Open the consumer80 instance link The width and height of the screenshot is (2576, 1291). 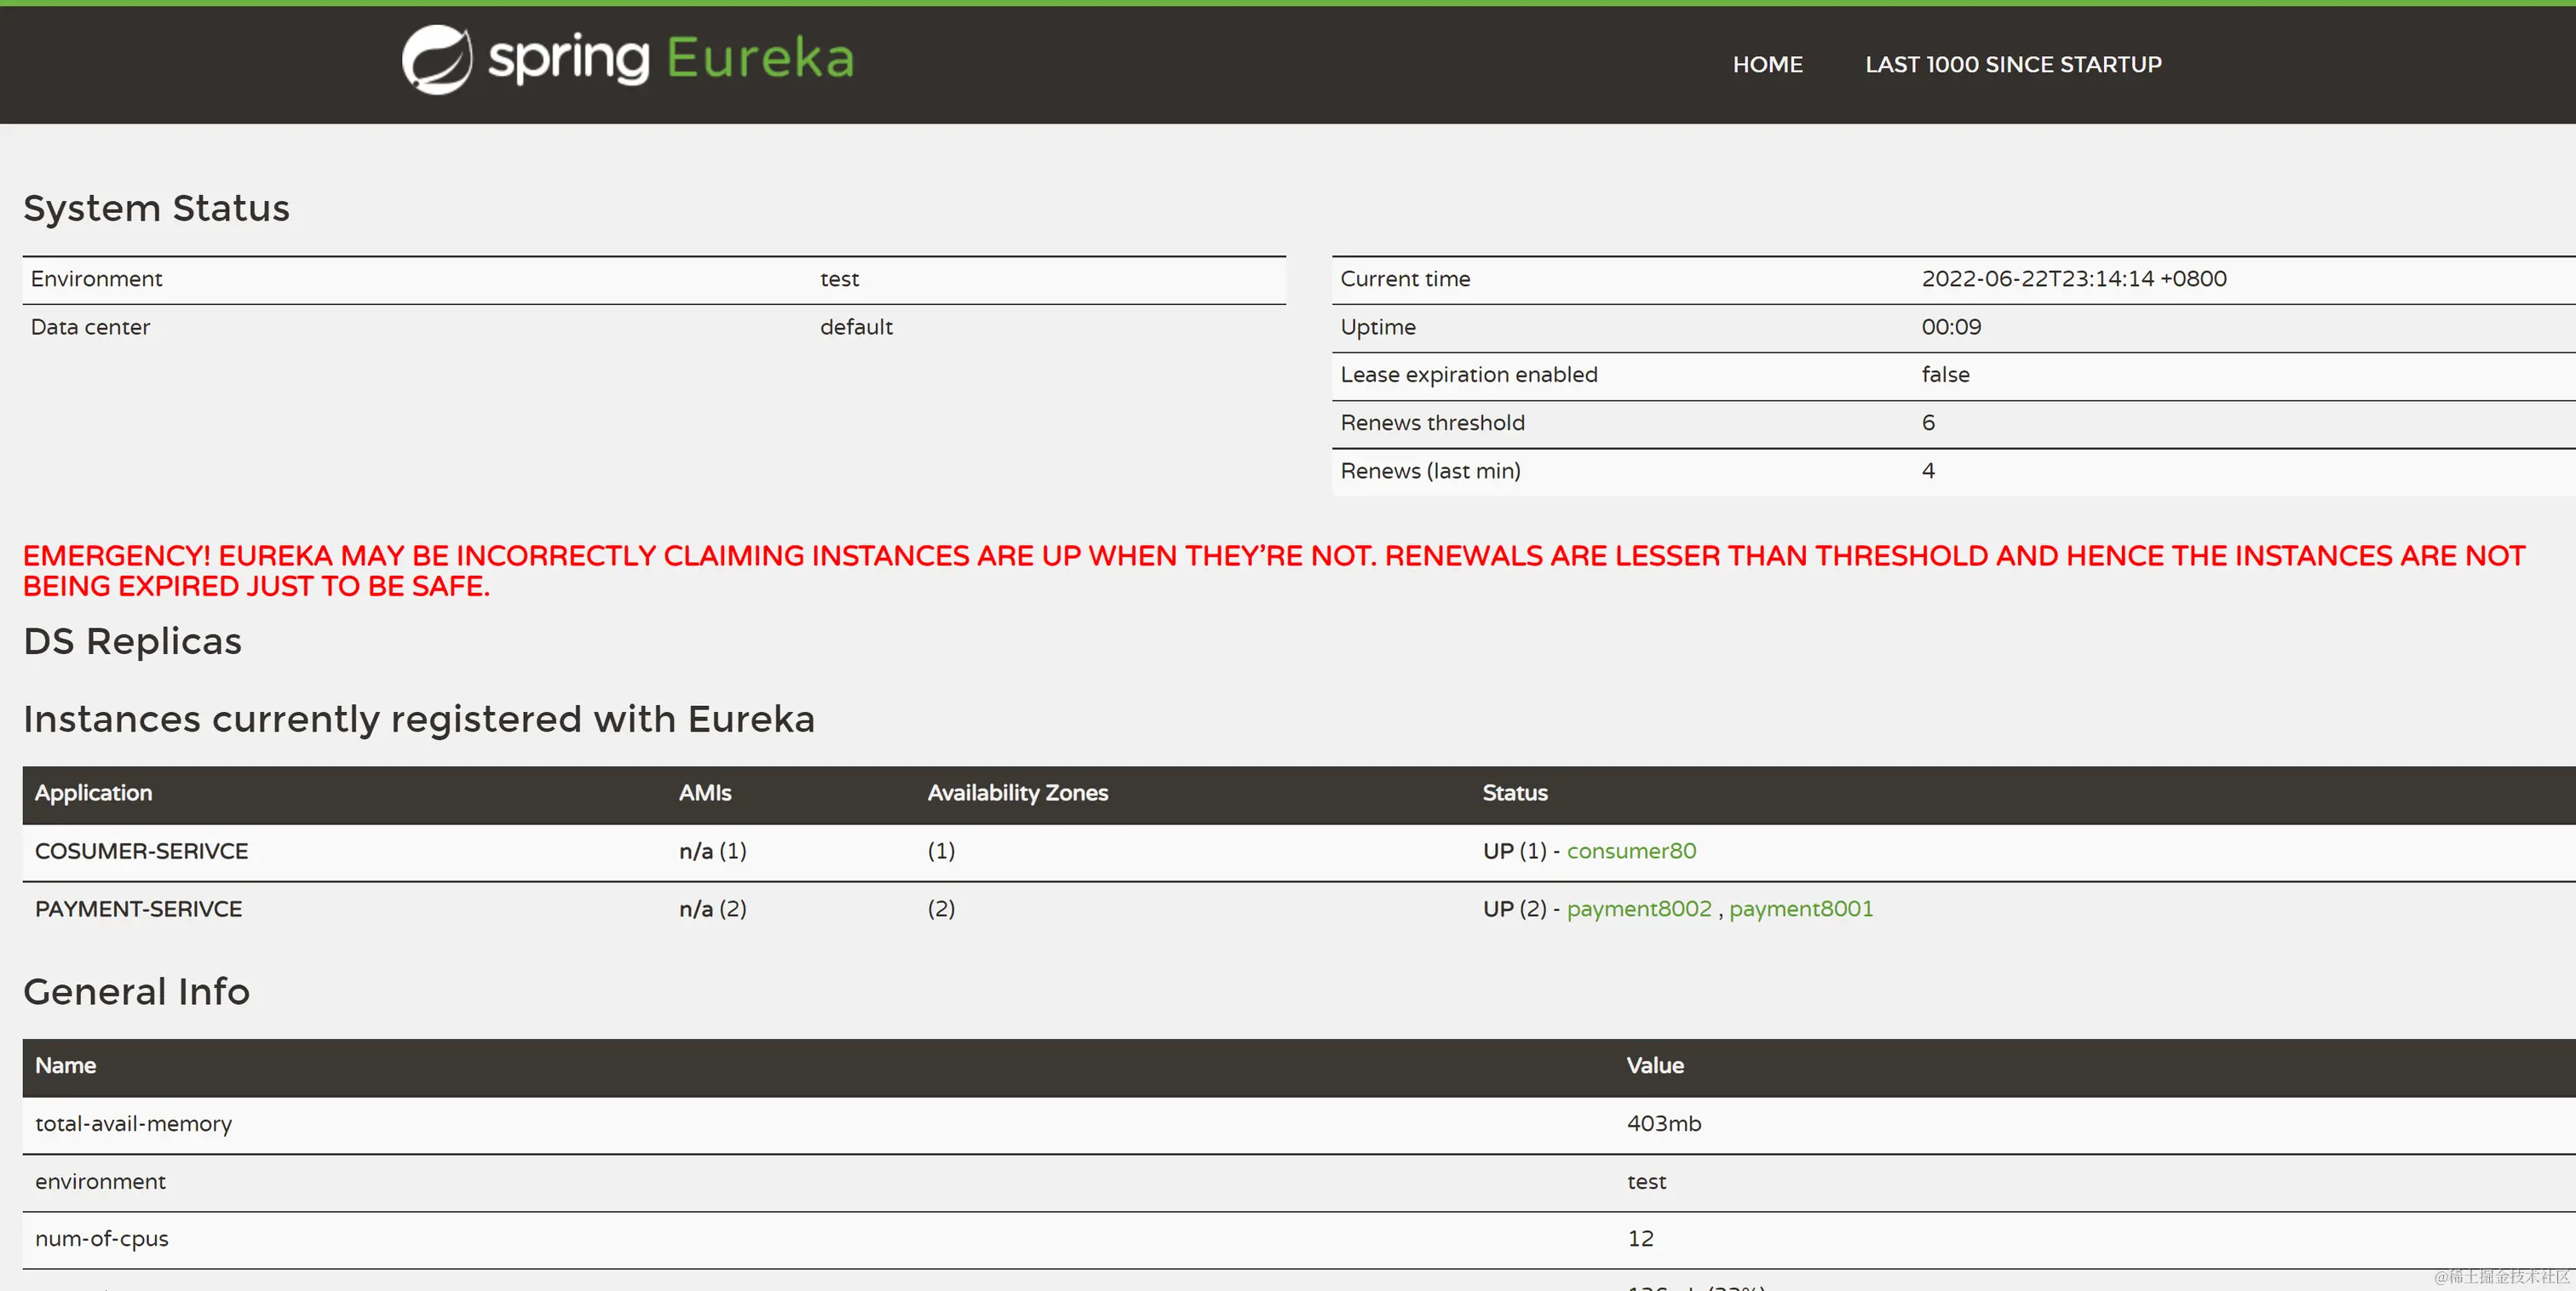click(1631, 851)
